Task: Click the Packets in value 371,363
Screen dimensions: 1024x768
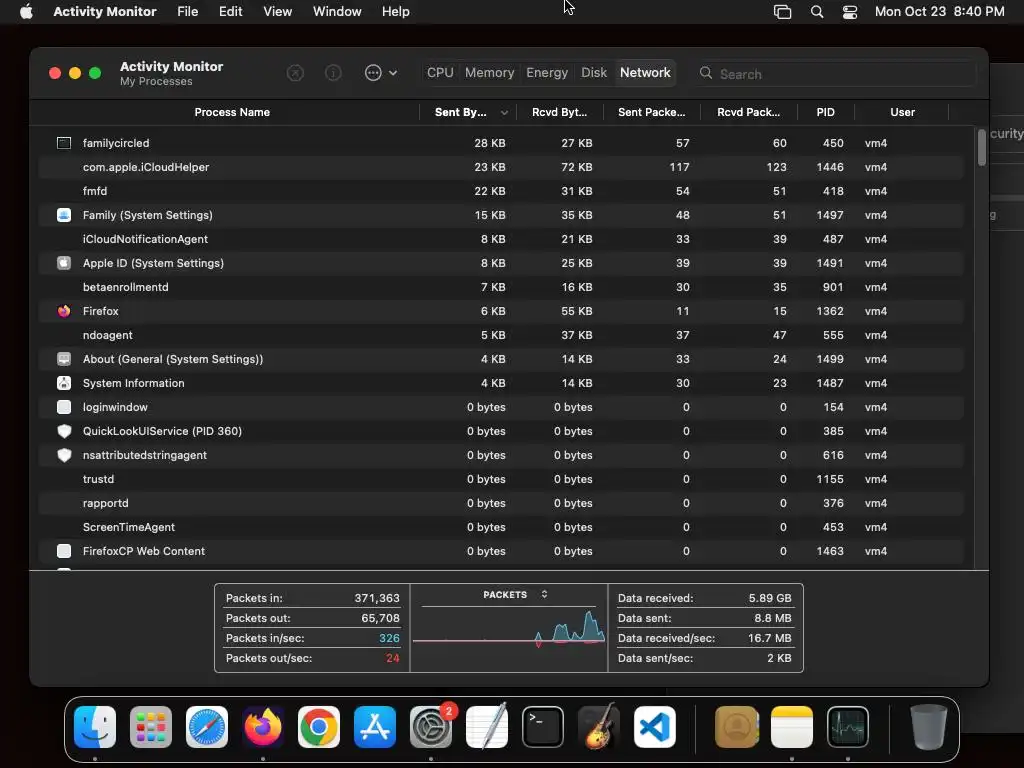Action: [377, 598]
